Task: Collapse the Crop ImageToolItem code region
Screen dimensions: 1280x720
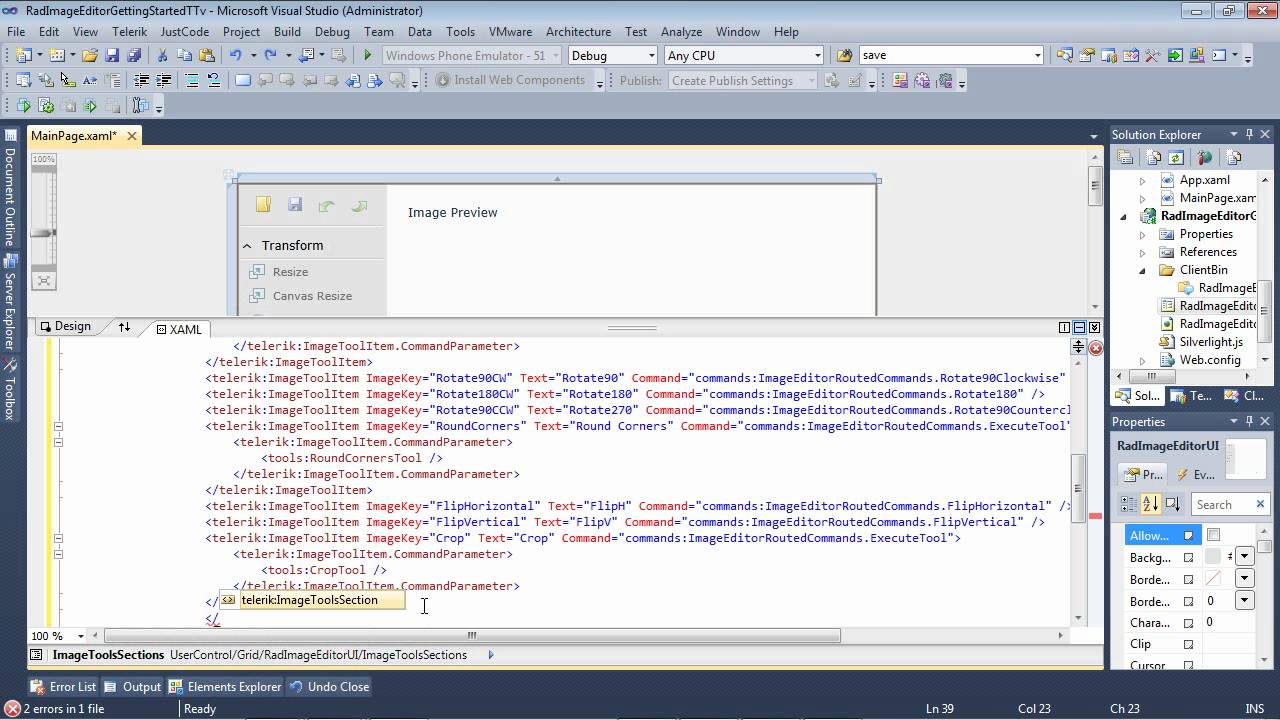Action: coord(58,538)
